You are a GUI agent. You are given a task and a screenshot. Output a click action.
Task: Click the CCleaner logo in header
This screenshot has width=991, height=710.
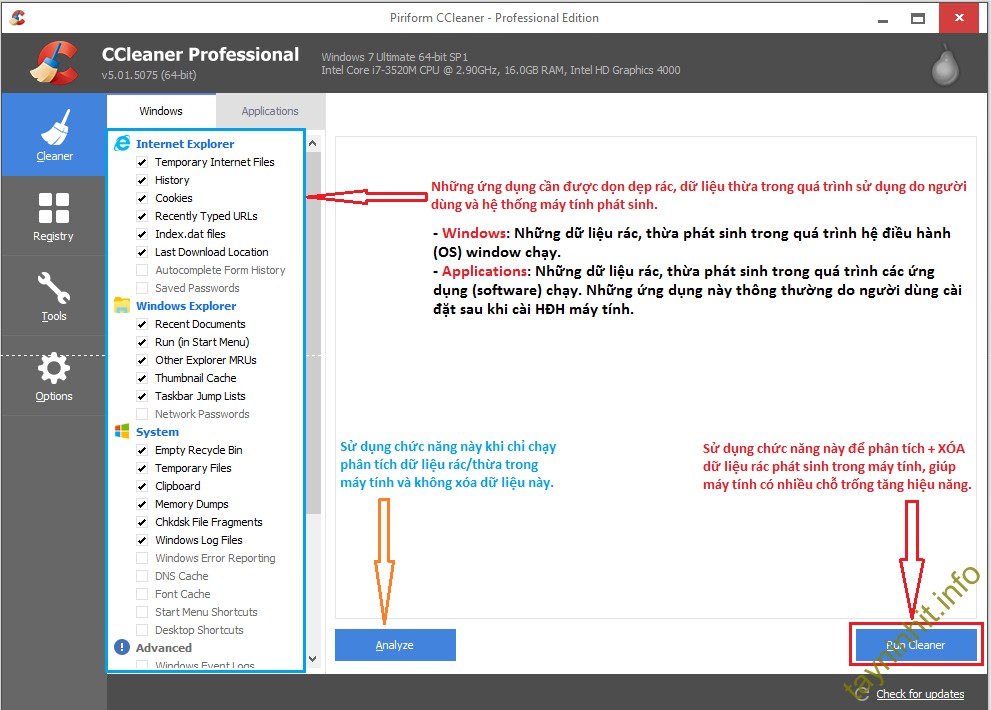[x=54, y=63]
